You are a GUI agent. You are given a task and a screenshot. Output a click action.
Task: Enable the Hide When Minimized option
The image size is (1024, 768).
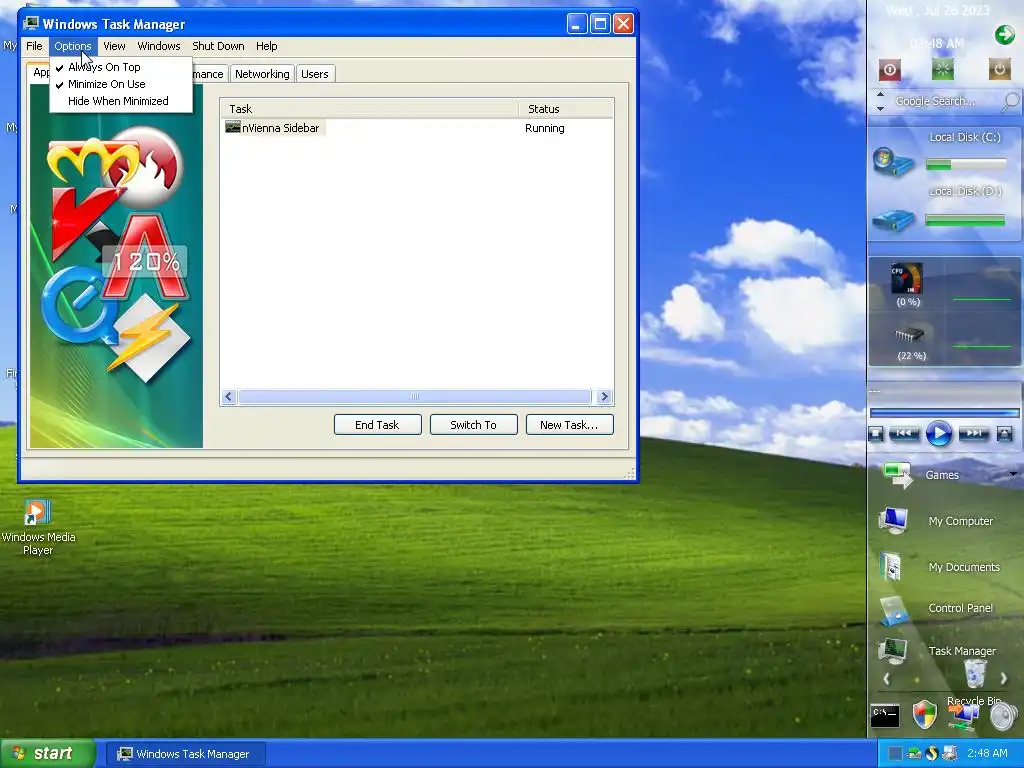click(x=120, y=101)
